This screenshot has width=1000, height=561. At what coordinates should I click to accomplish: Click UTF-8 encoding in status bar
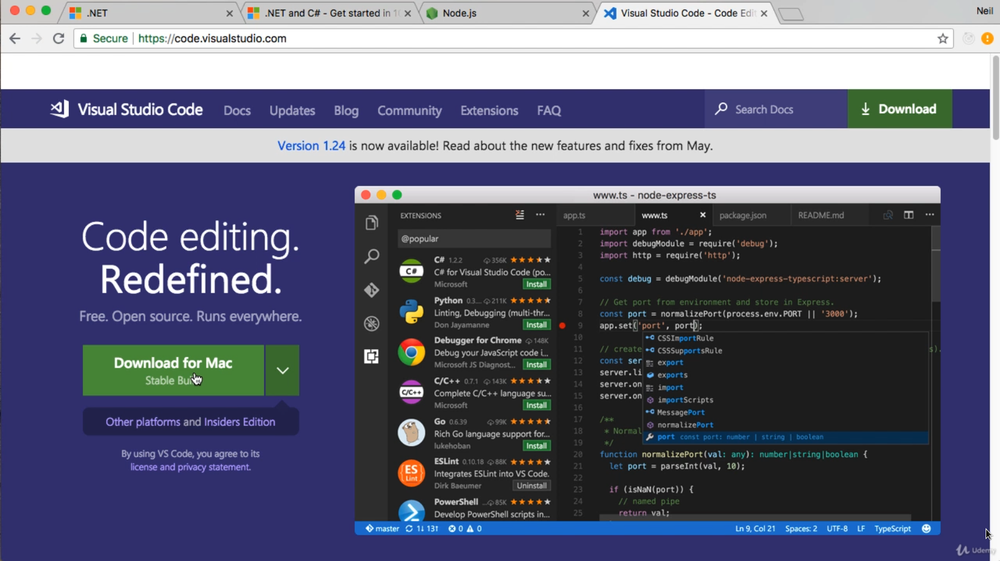coord(837,528)
